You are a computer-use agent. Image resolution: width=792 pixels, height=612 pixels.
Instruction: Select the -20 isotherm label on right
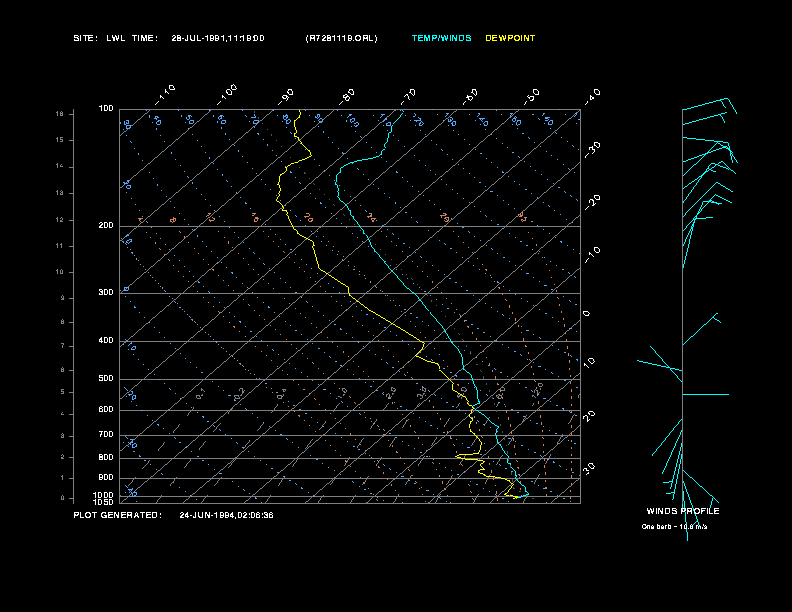coord(593,202)
